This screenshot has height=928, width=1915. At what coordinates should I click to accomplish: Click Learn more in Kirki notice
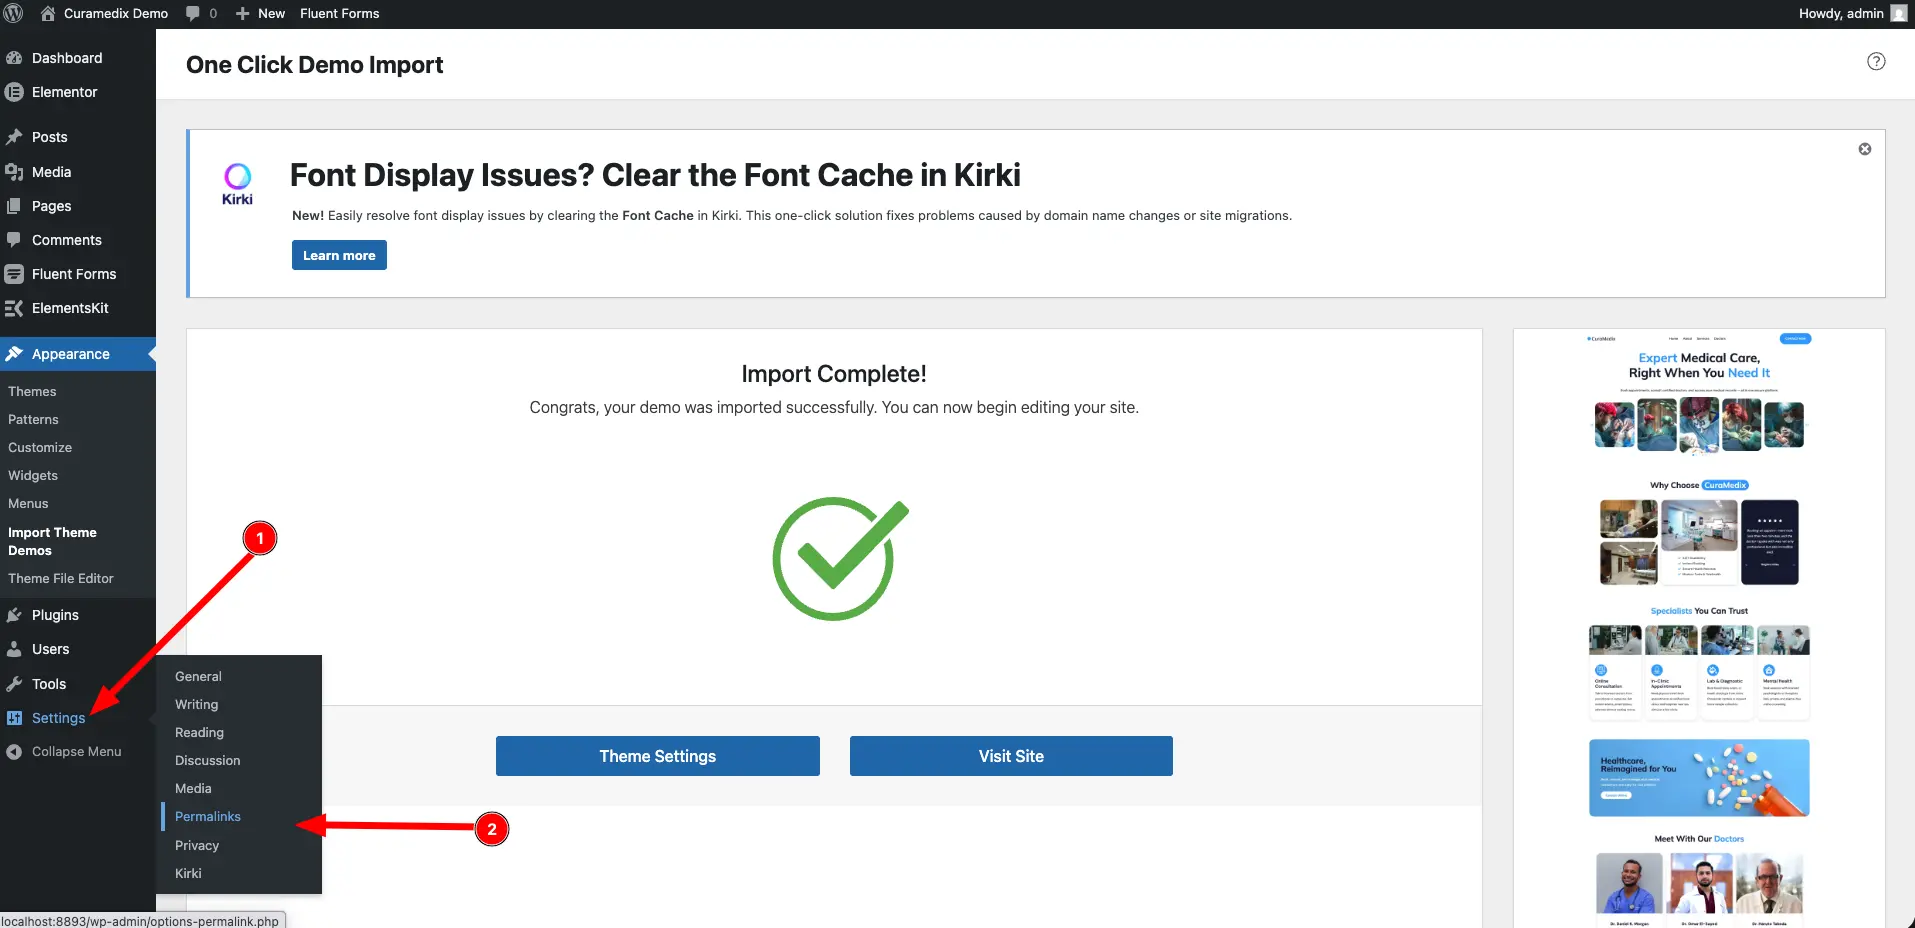pos(339,255)
